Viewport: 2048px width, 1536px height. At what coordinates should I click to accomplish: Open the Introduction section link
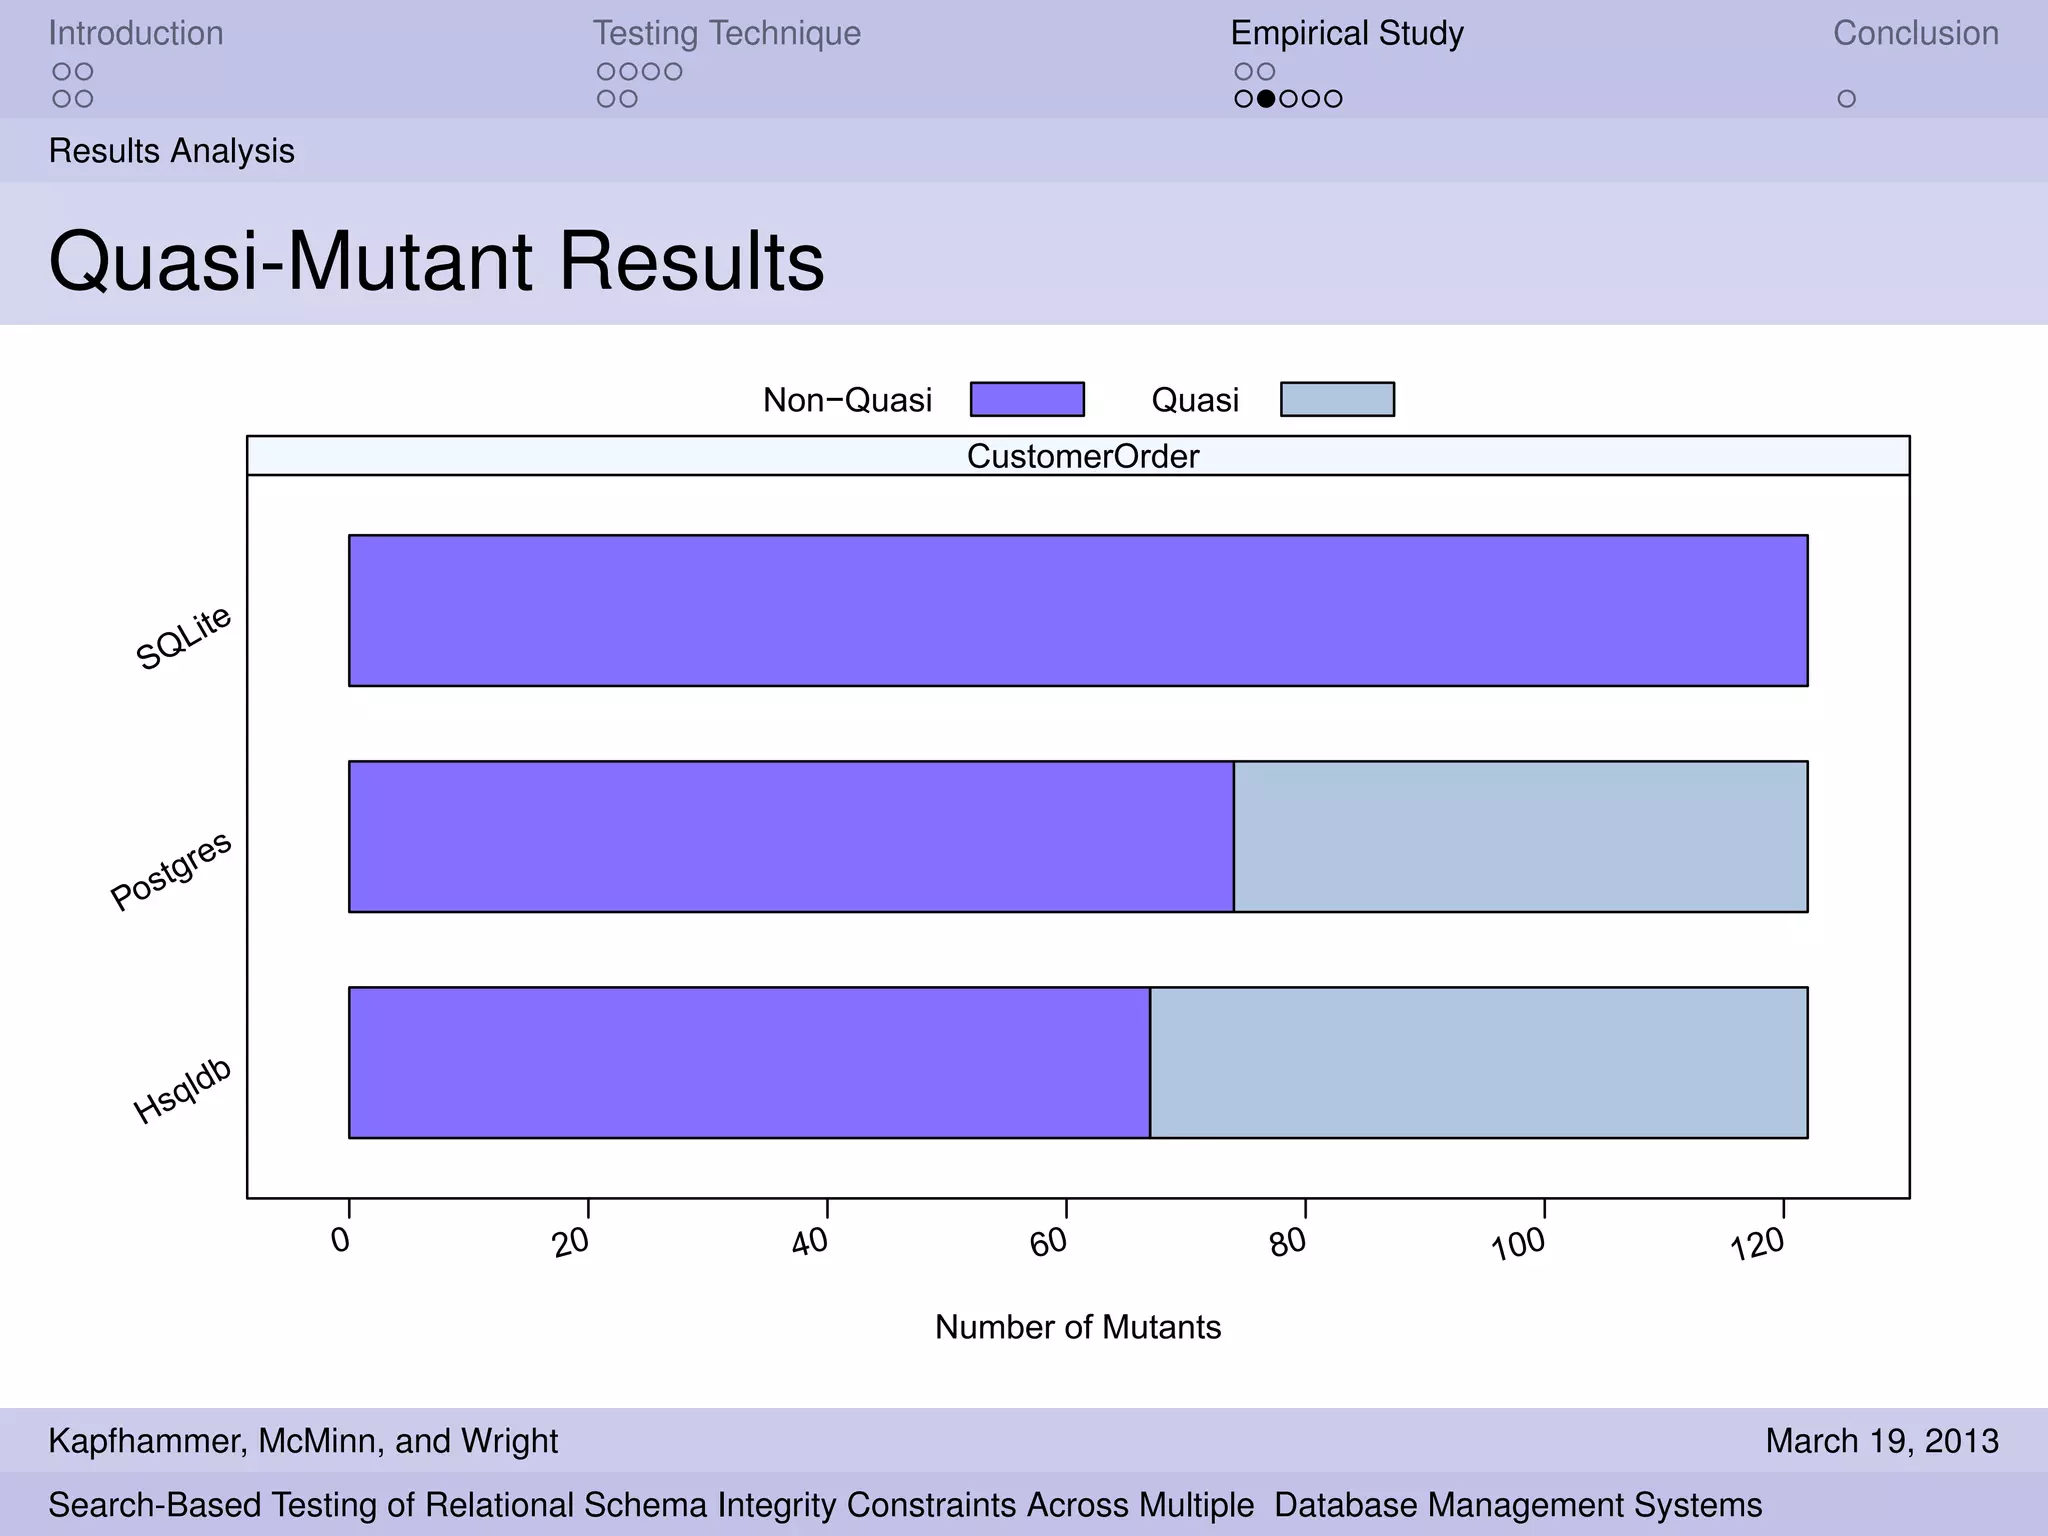pos(136,33)
